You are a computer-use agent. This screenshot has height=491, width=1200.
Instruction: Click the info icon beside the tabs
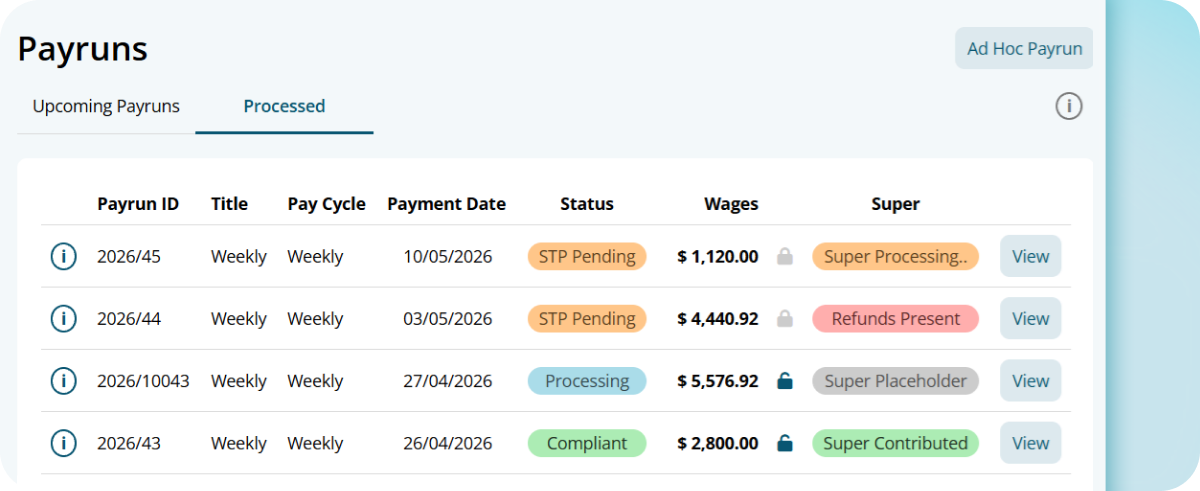1069,106
